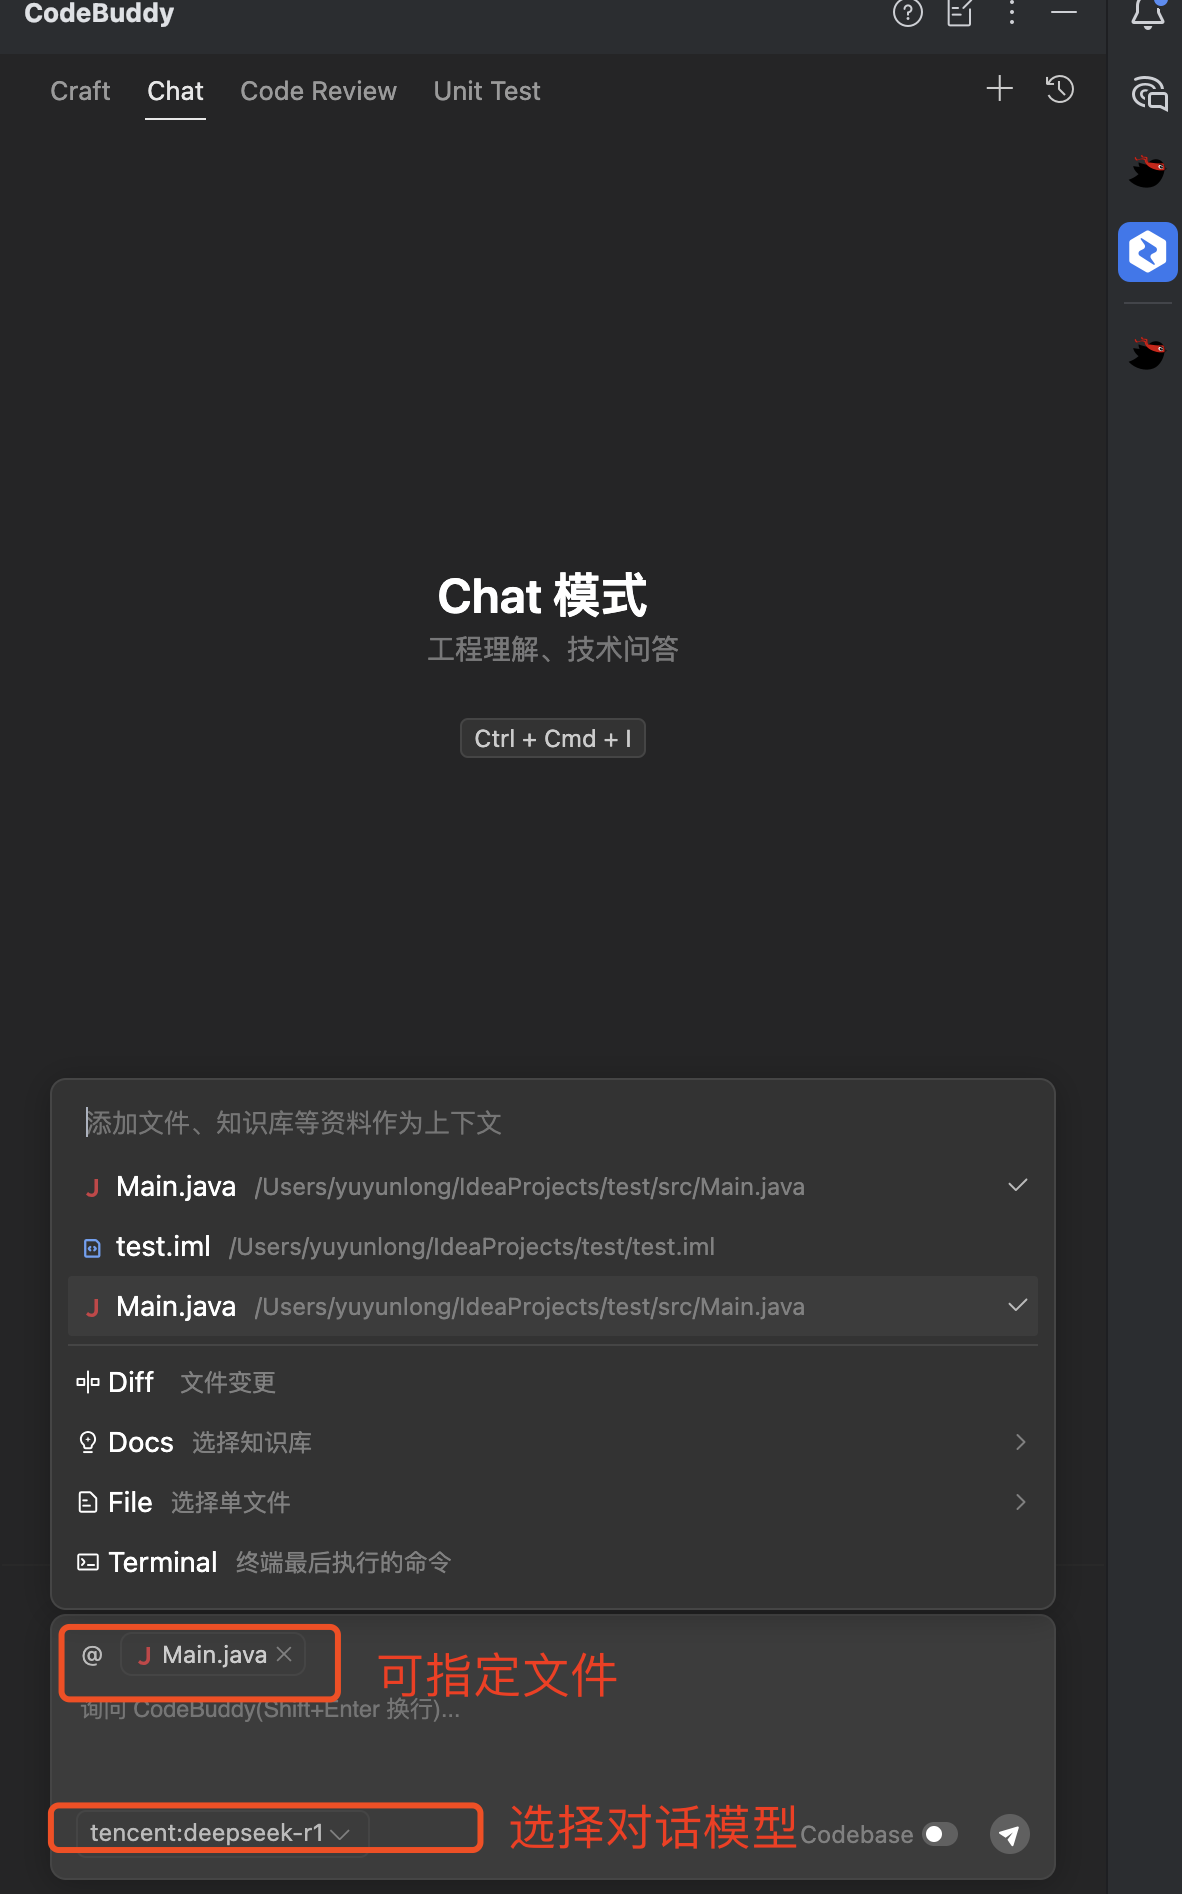Open the help question mark icon
Image resolution: width=1182 pixels, height=1894 pixels.
coord(907,13)
